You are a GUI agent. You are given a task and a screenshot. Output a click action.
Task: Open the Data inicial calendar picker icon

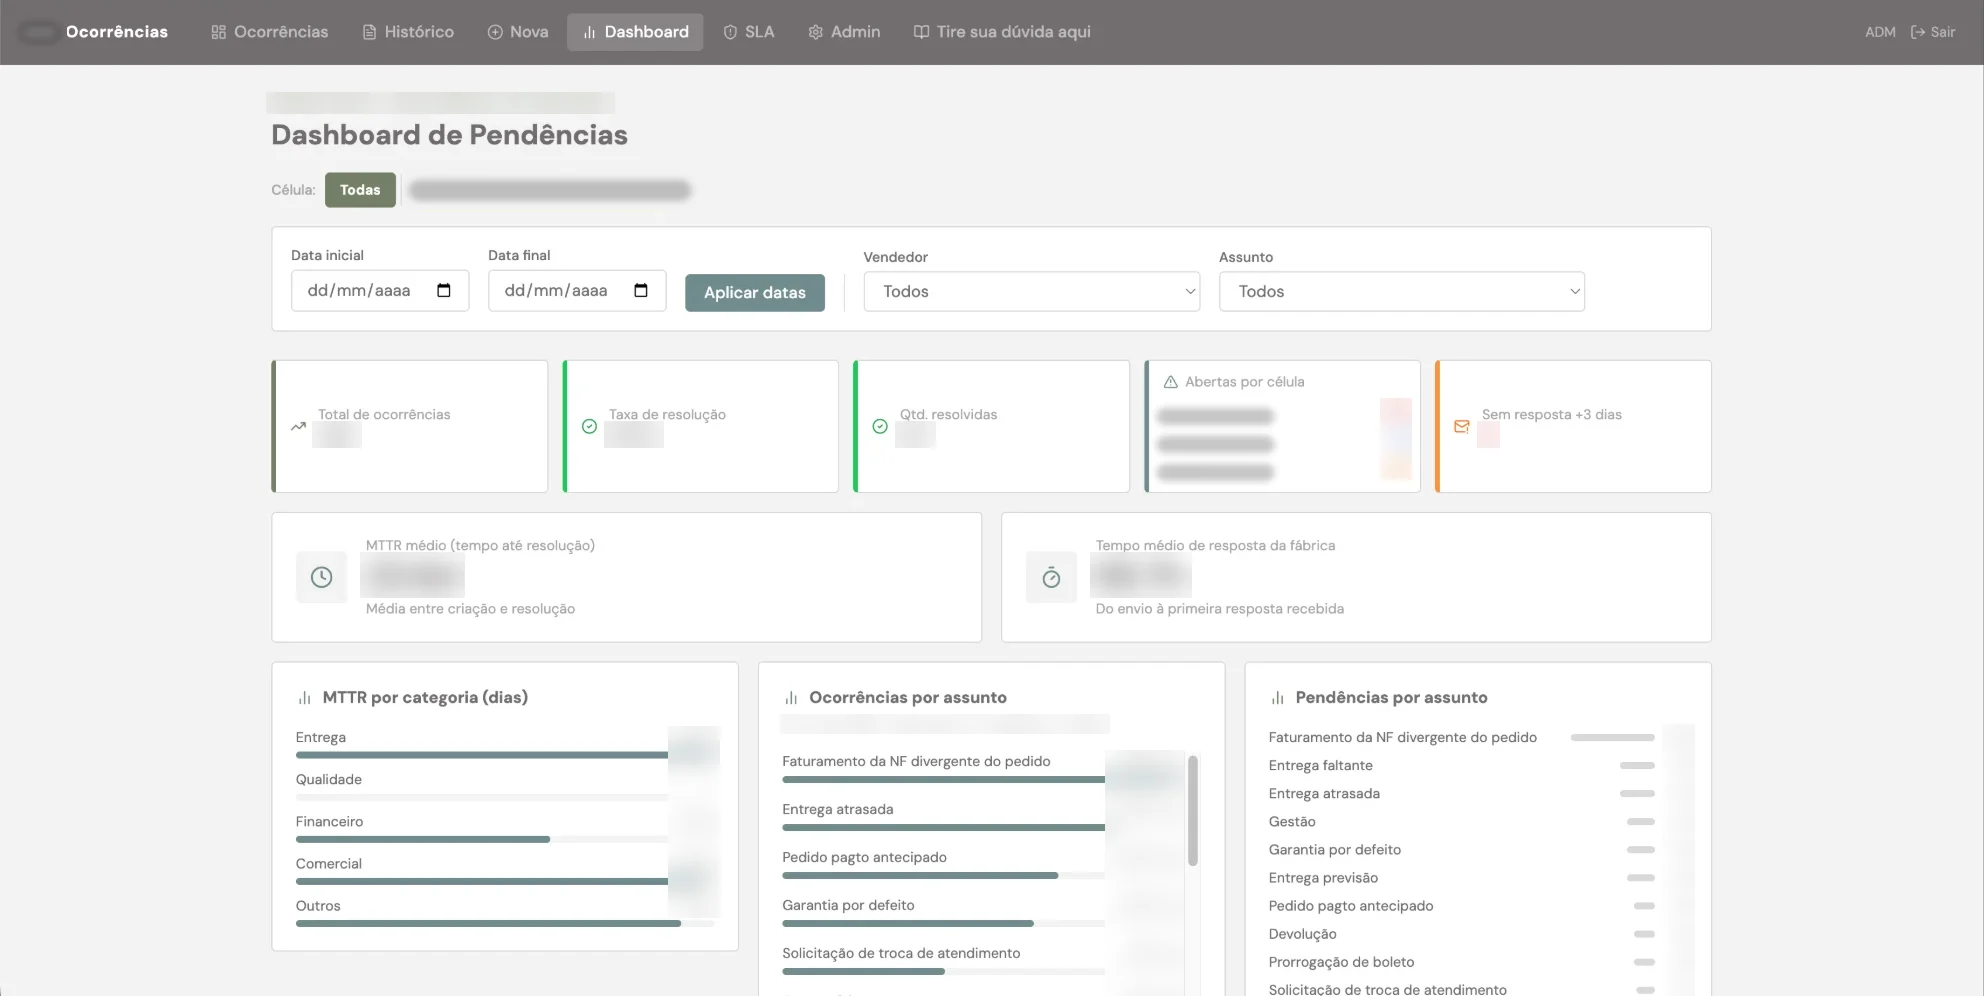point(444,291)
